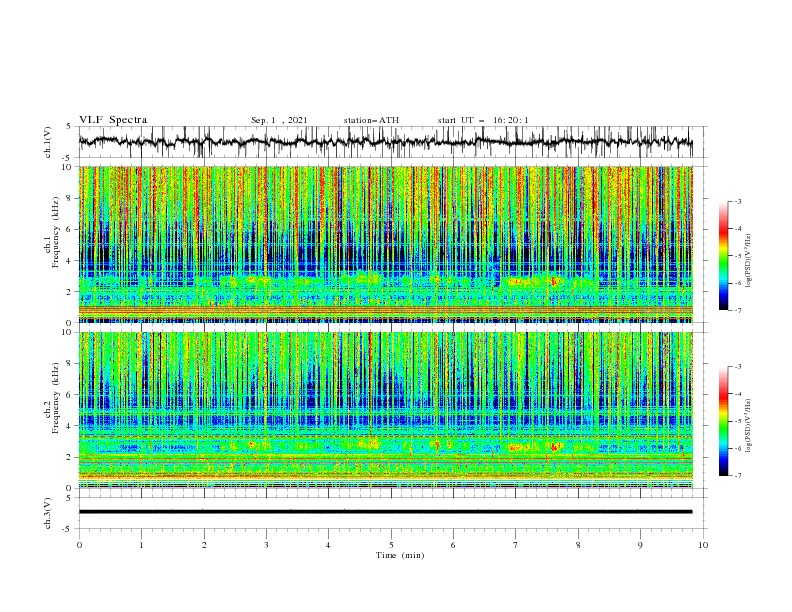Click the "10" kHz tick of ch.2 spectrogram

click(67, 332)
